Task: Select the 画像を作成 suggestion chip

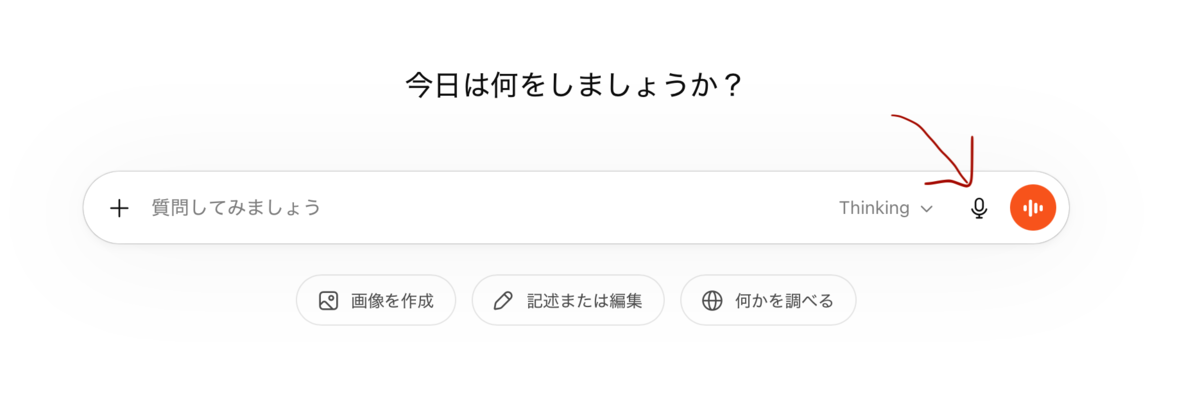Action: [x=376, y=300]
